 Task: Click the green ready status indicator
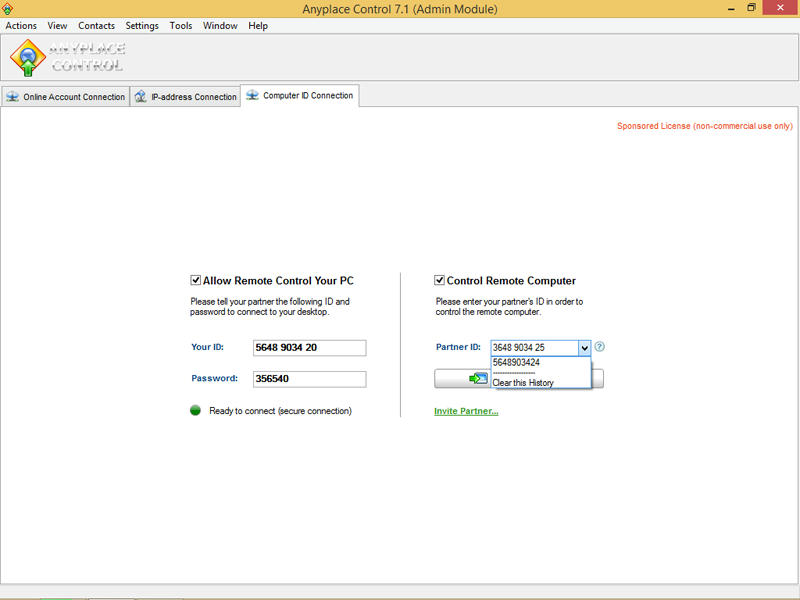[195, 410]
